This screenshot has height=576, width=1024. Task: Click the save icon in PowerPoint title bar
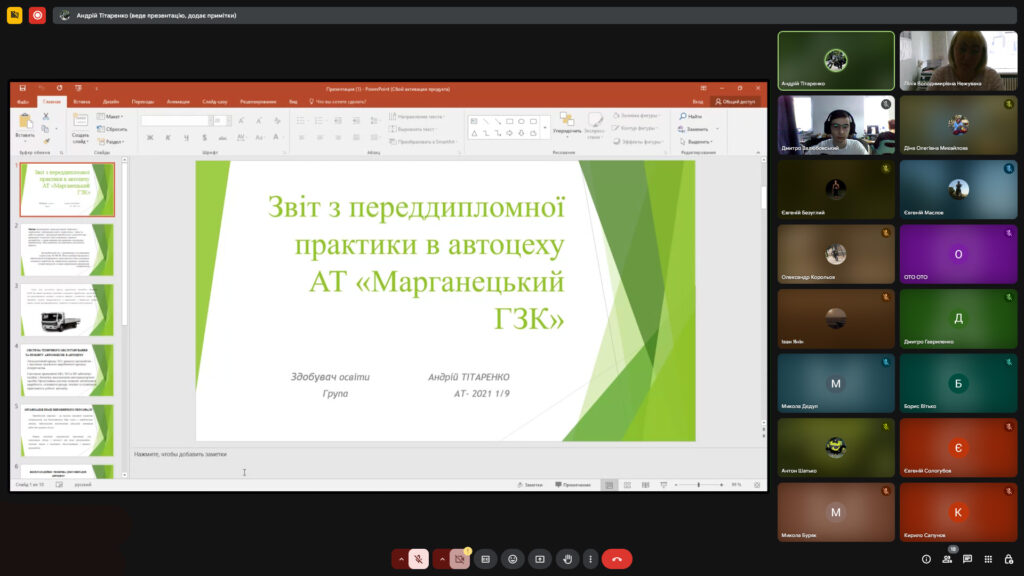click(x=22, y=88)
